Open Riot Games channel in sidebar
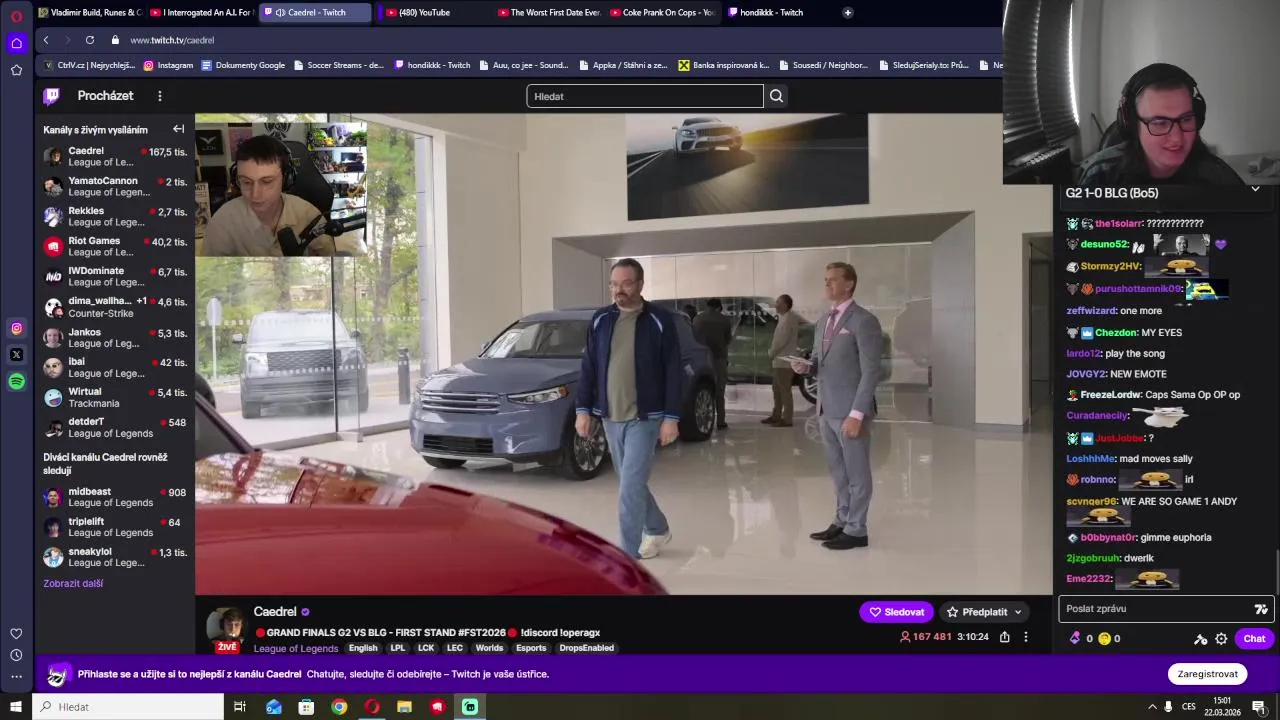 pos(115,246)
